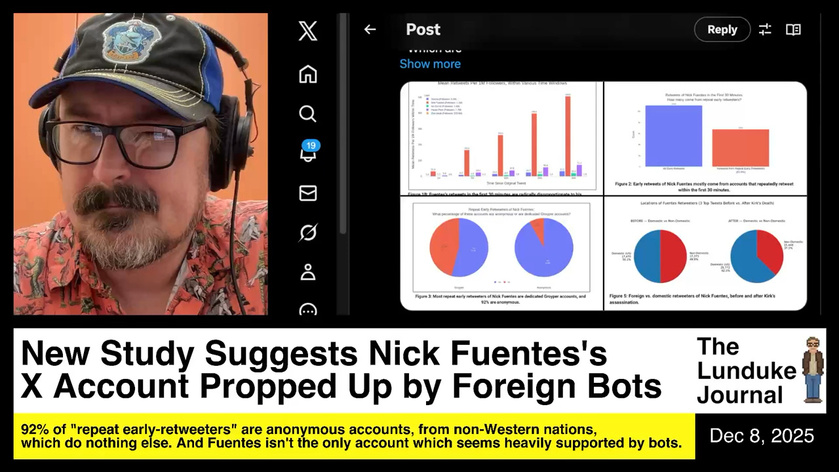839x472 pixels.
Task: Click the More ellipsis circle icon
Action: (308, 309)
